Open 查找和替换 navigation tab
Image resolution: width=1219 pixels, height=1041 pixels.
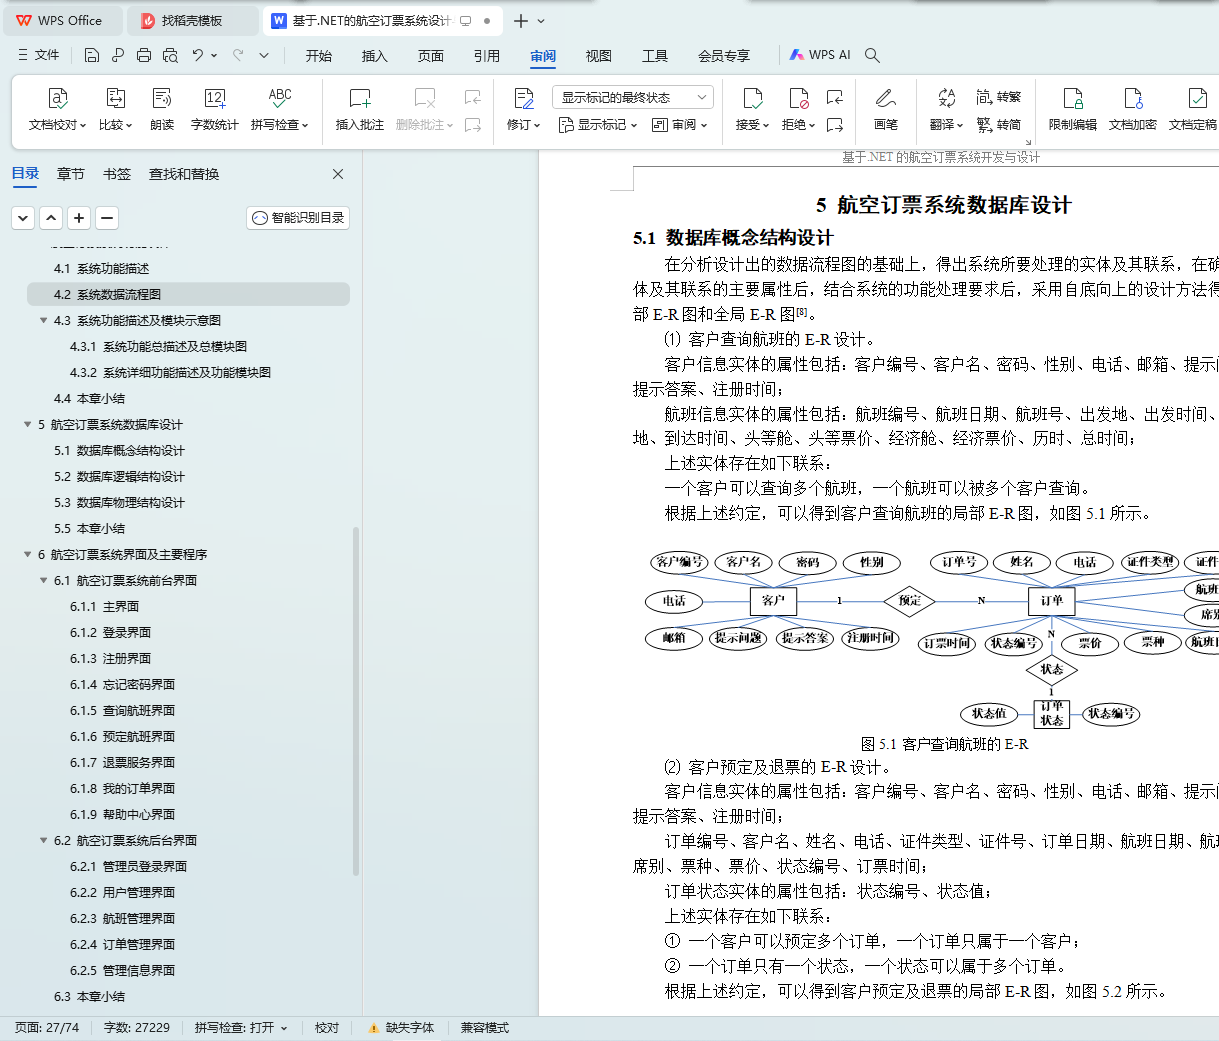(184, 174)
